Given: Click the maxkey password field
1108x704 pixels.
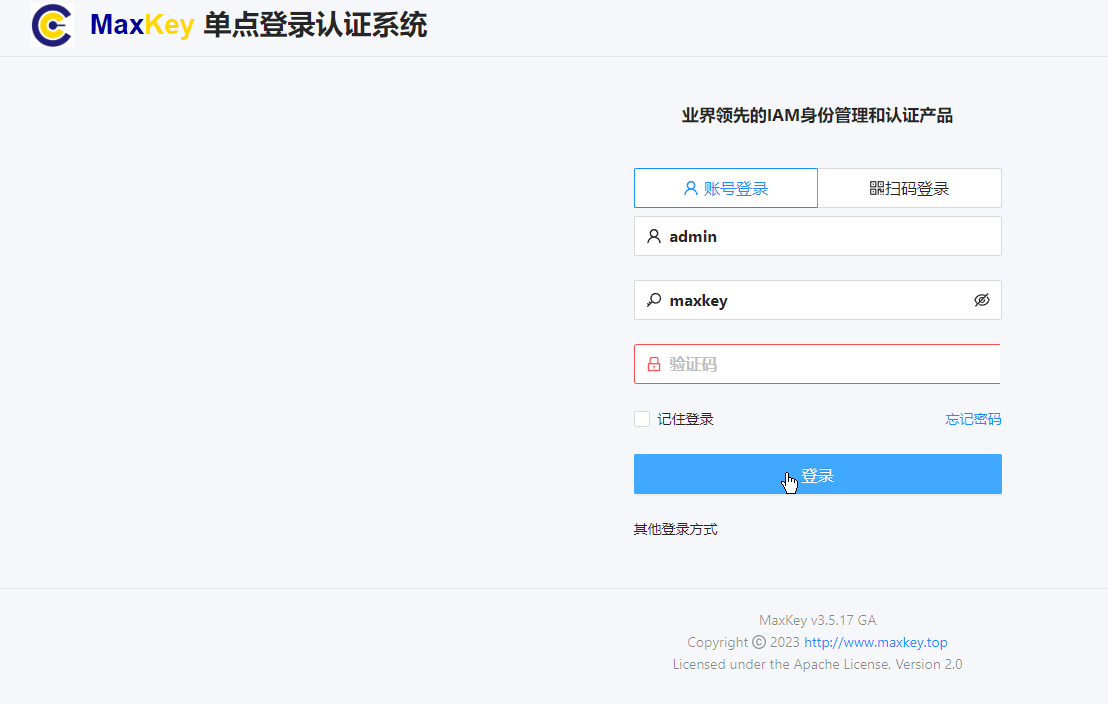Looking at the screenshot, I should [x=817, y=300].
